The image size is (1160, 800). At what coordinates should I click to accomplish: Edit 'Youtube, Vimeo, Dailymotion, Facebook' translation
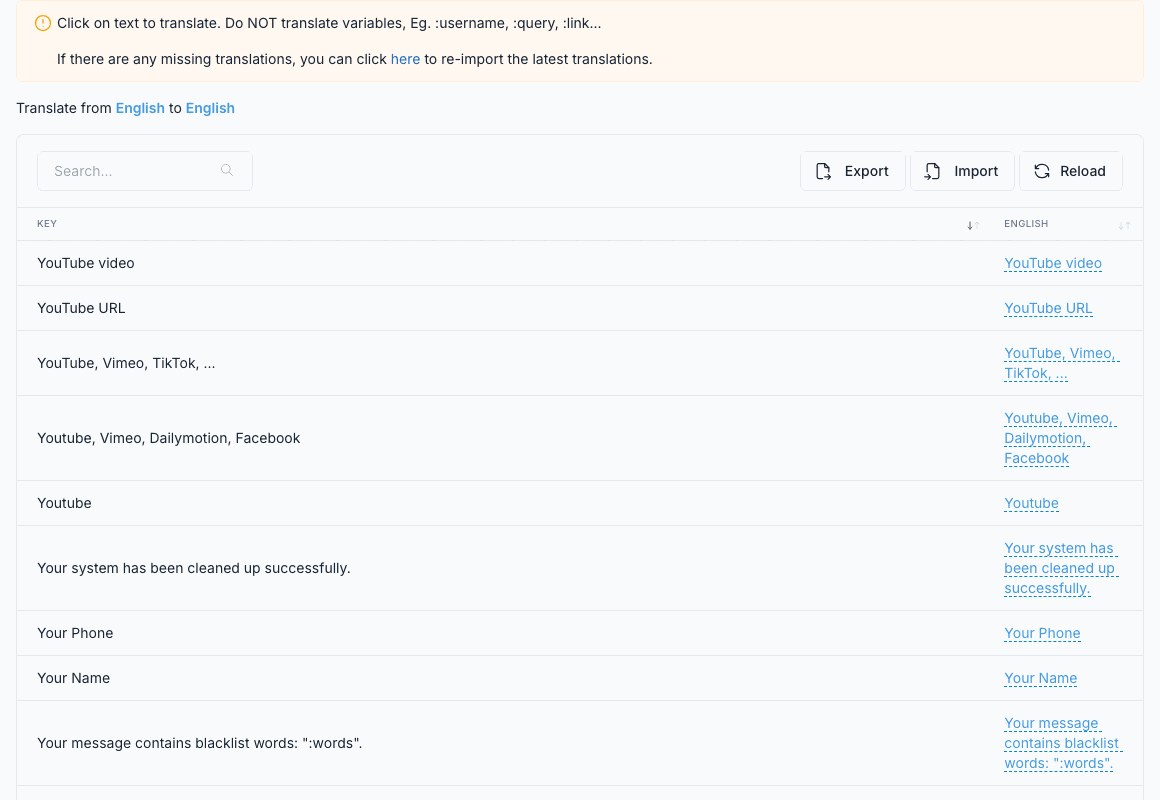click(x=1060, y=438)
